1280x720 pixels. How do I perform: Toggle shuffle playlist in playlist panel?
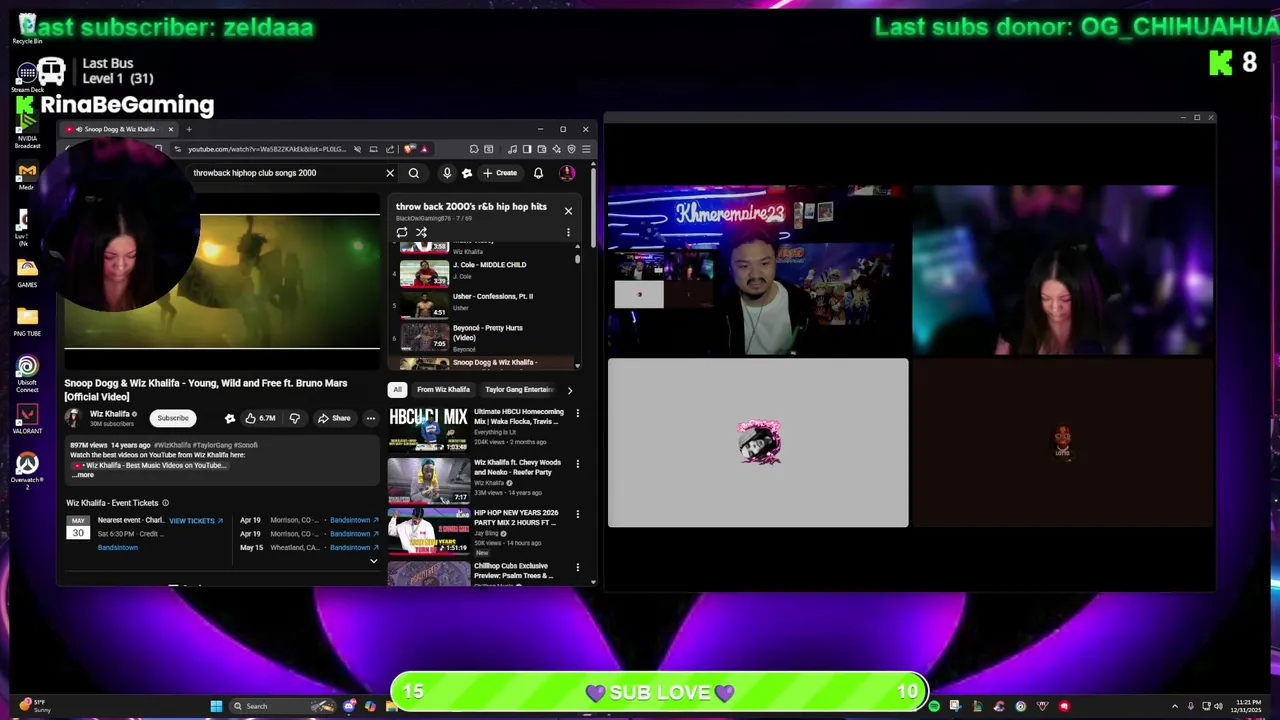point(421,232)
